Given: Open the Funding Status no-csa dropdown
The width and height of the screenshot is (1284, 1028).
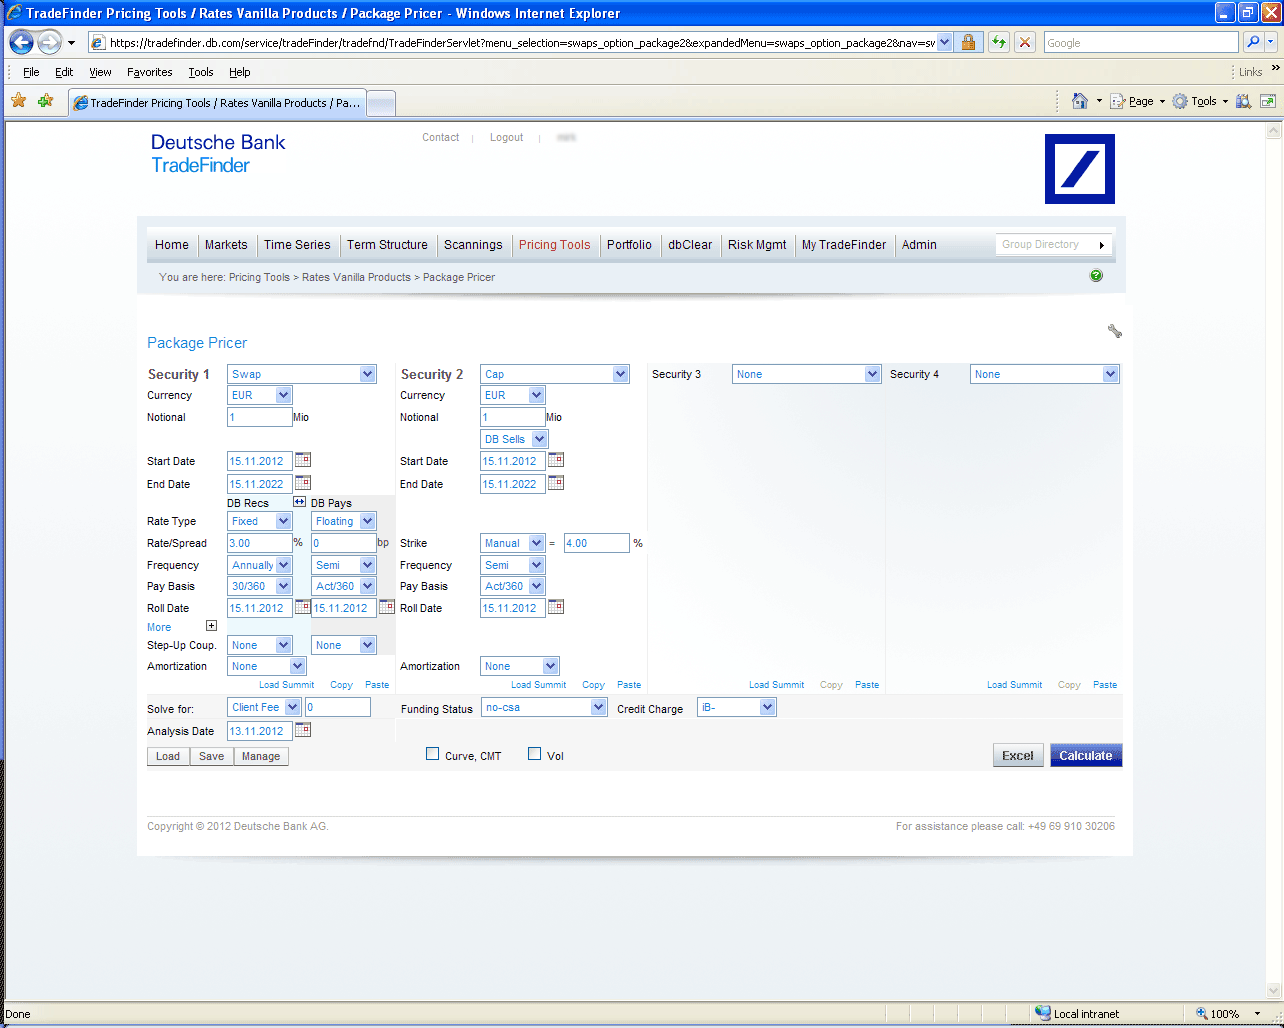Looking at the screenshot, I should 544,707.
